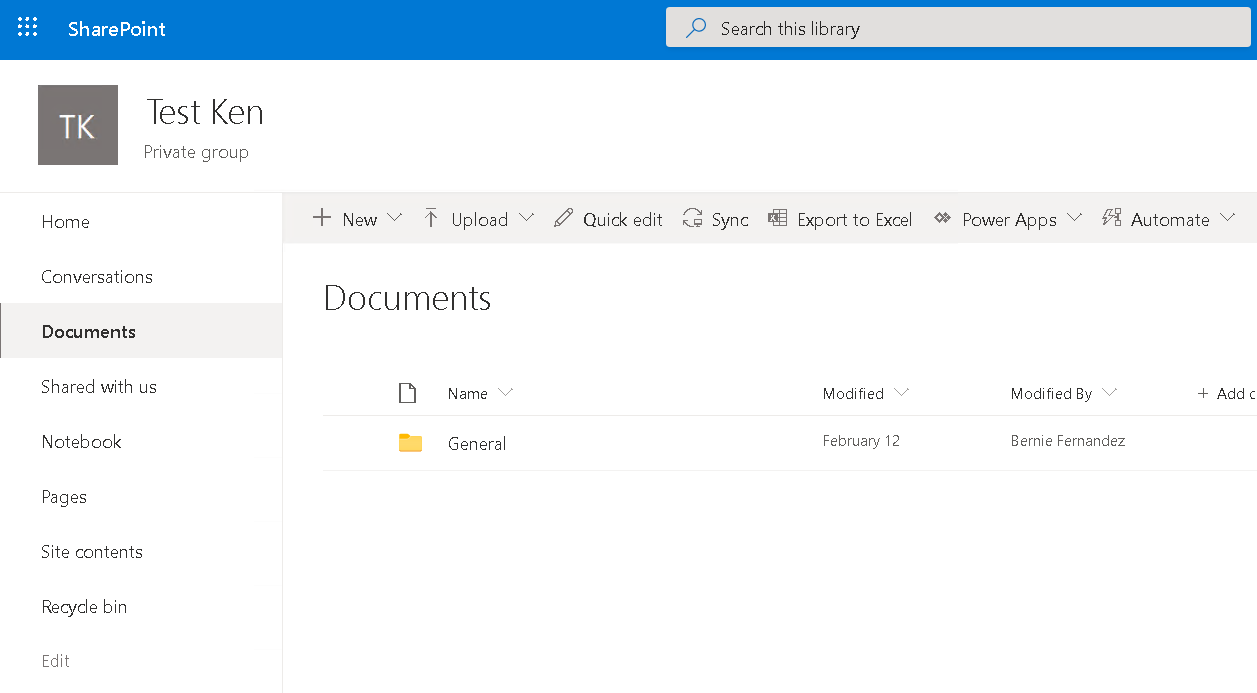Click the Sync icon
Image resolution: width=1257 pixels, height=693 pixels.
tap(692, 218)
